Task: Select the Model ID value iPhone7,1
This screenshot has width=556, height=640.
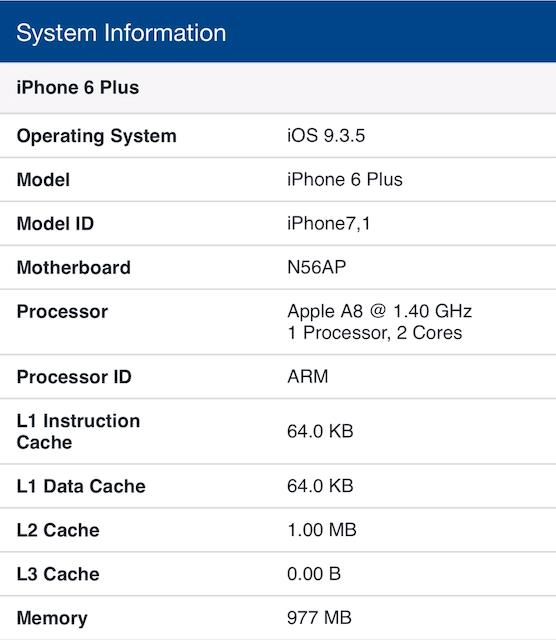Action: 329,224
